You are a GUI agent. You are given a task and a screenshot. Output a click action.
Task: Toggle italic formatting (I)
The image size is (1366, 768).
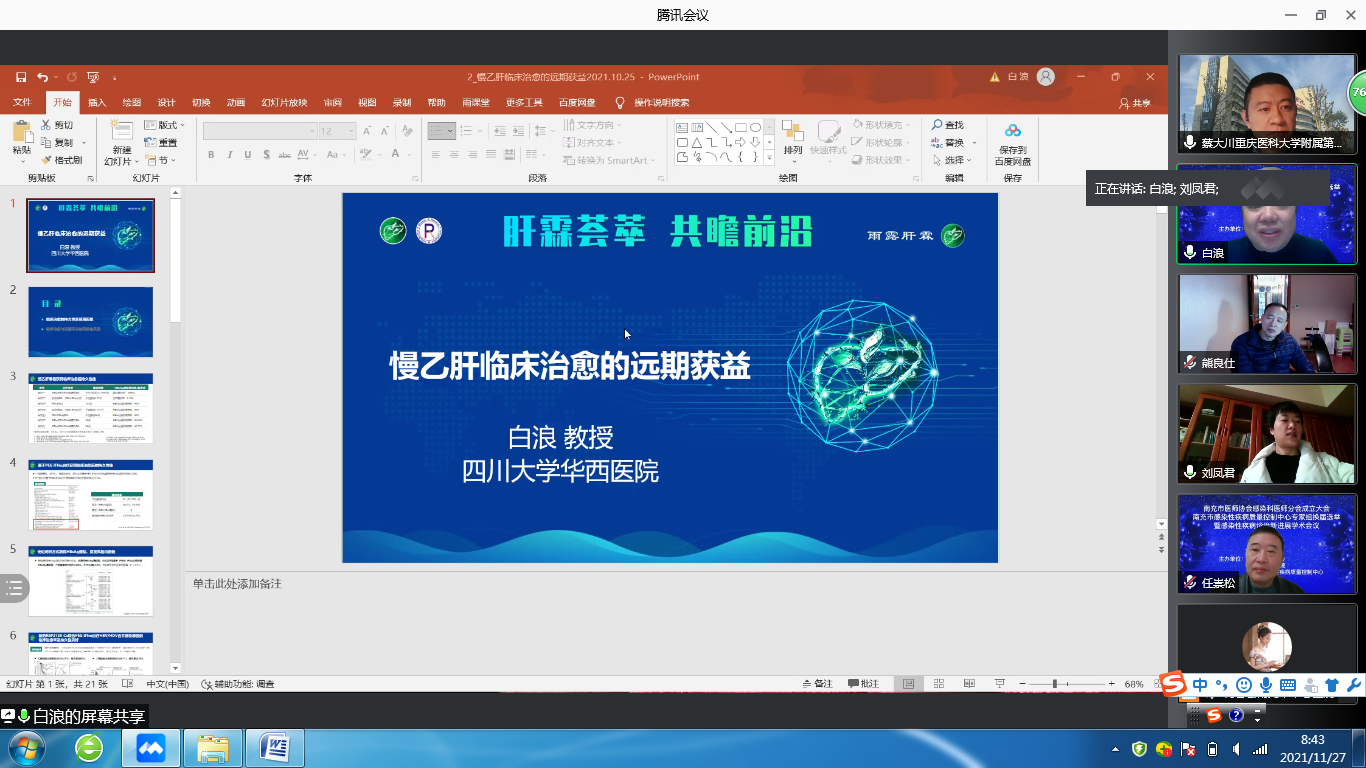point(230,155)
